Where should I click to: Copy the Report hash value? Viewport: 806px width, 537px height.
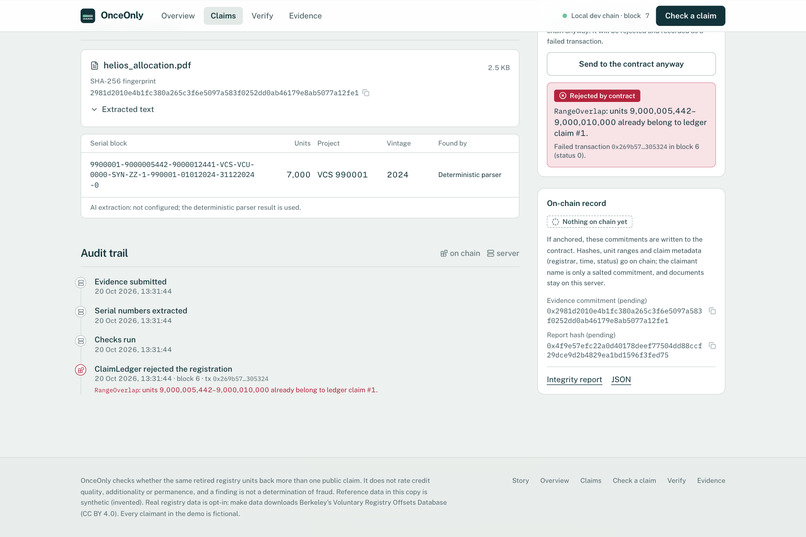pyautogui.click(x=712, y=346)
